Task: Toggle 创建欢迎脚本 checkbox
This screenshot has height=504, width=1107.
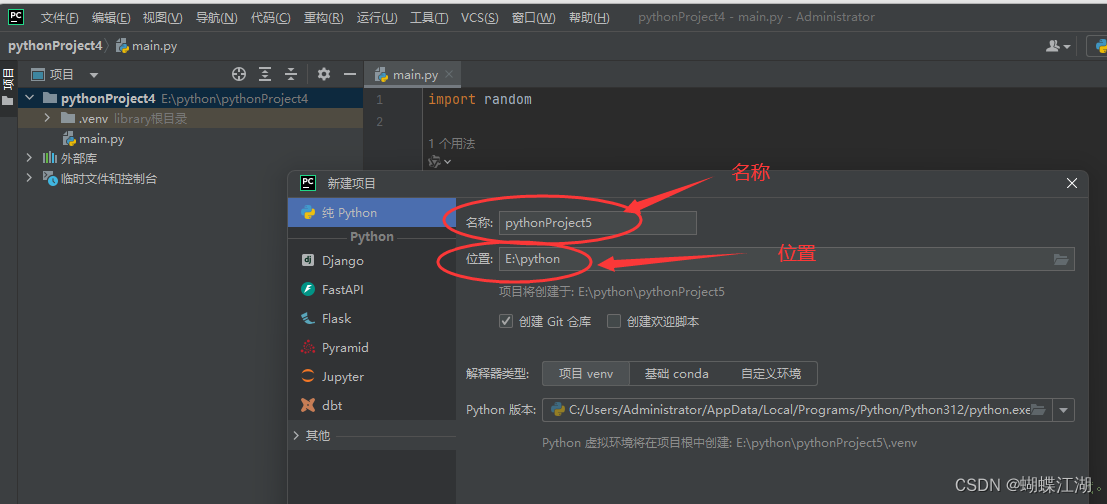Action: (x=614, y=321)
